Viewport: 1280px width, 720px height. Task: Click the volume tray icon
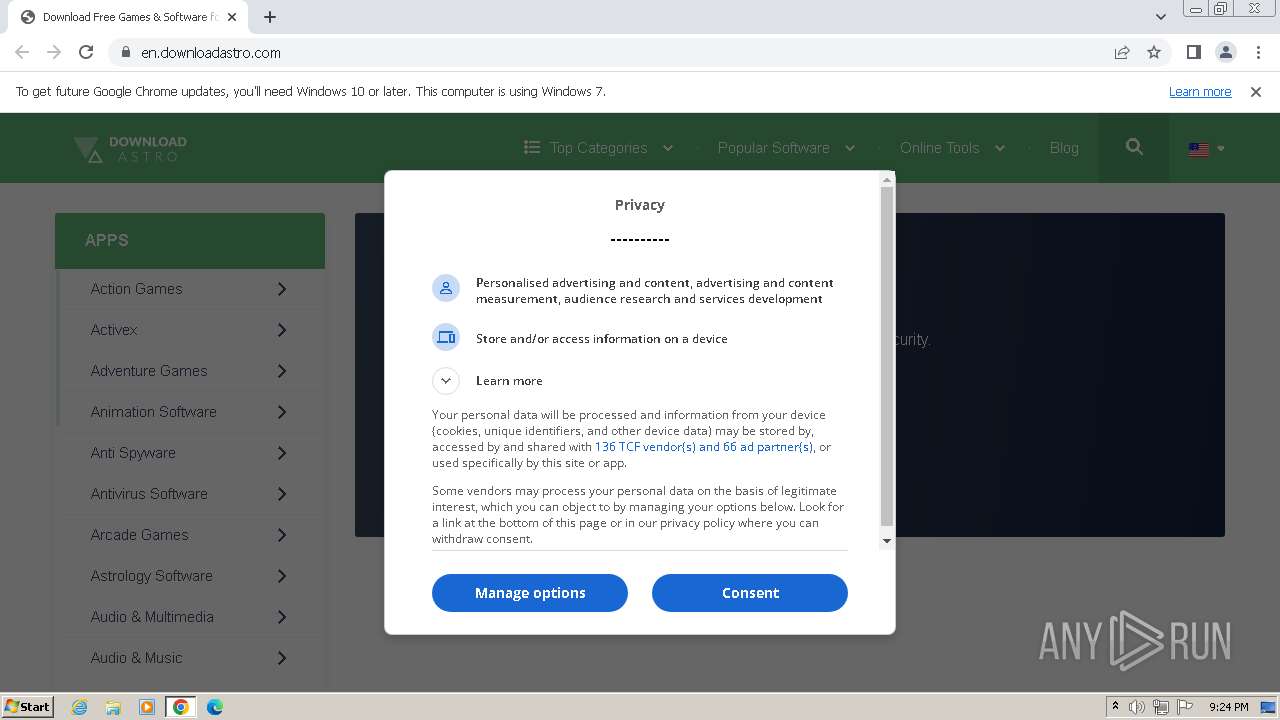point(1137,707)
